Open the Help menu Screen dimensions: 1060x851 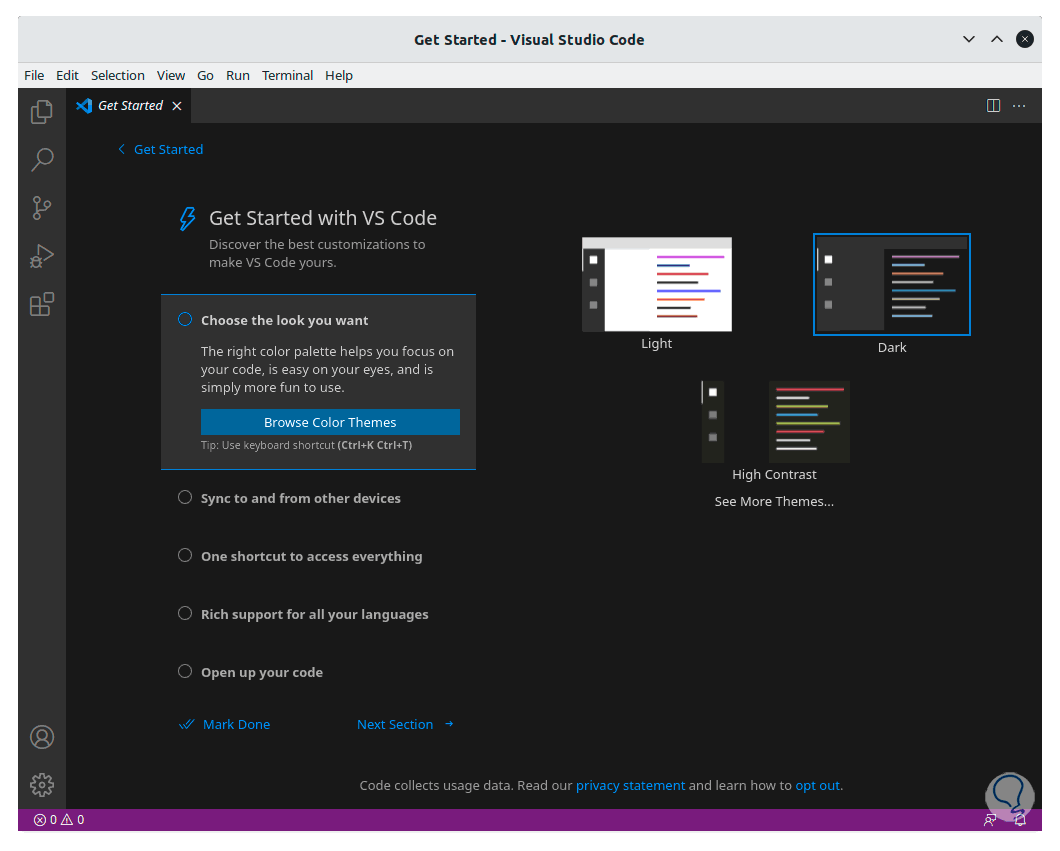point(339,76)
